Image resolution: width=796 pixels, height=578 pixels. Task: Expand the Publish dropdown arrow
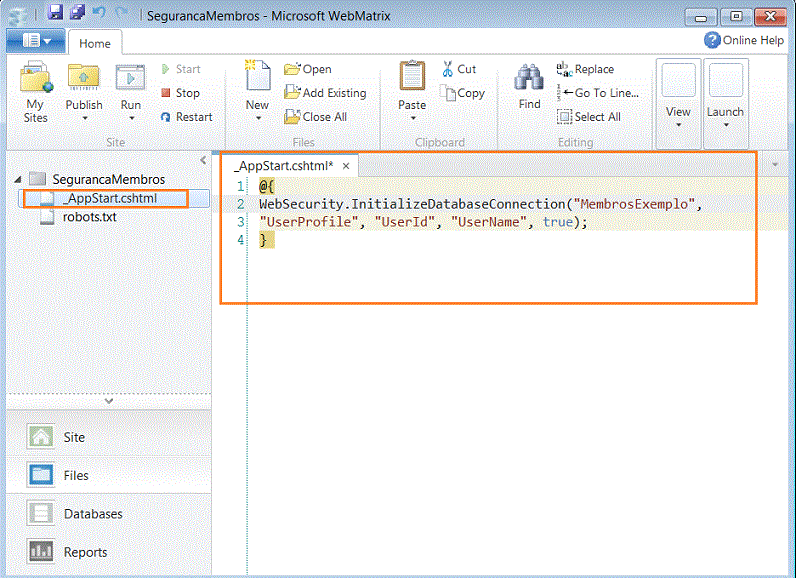click(x=85, y=118)
